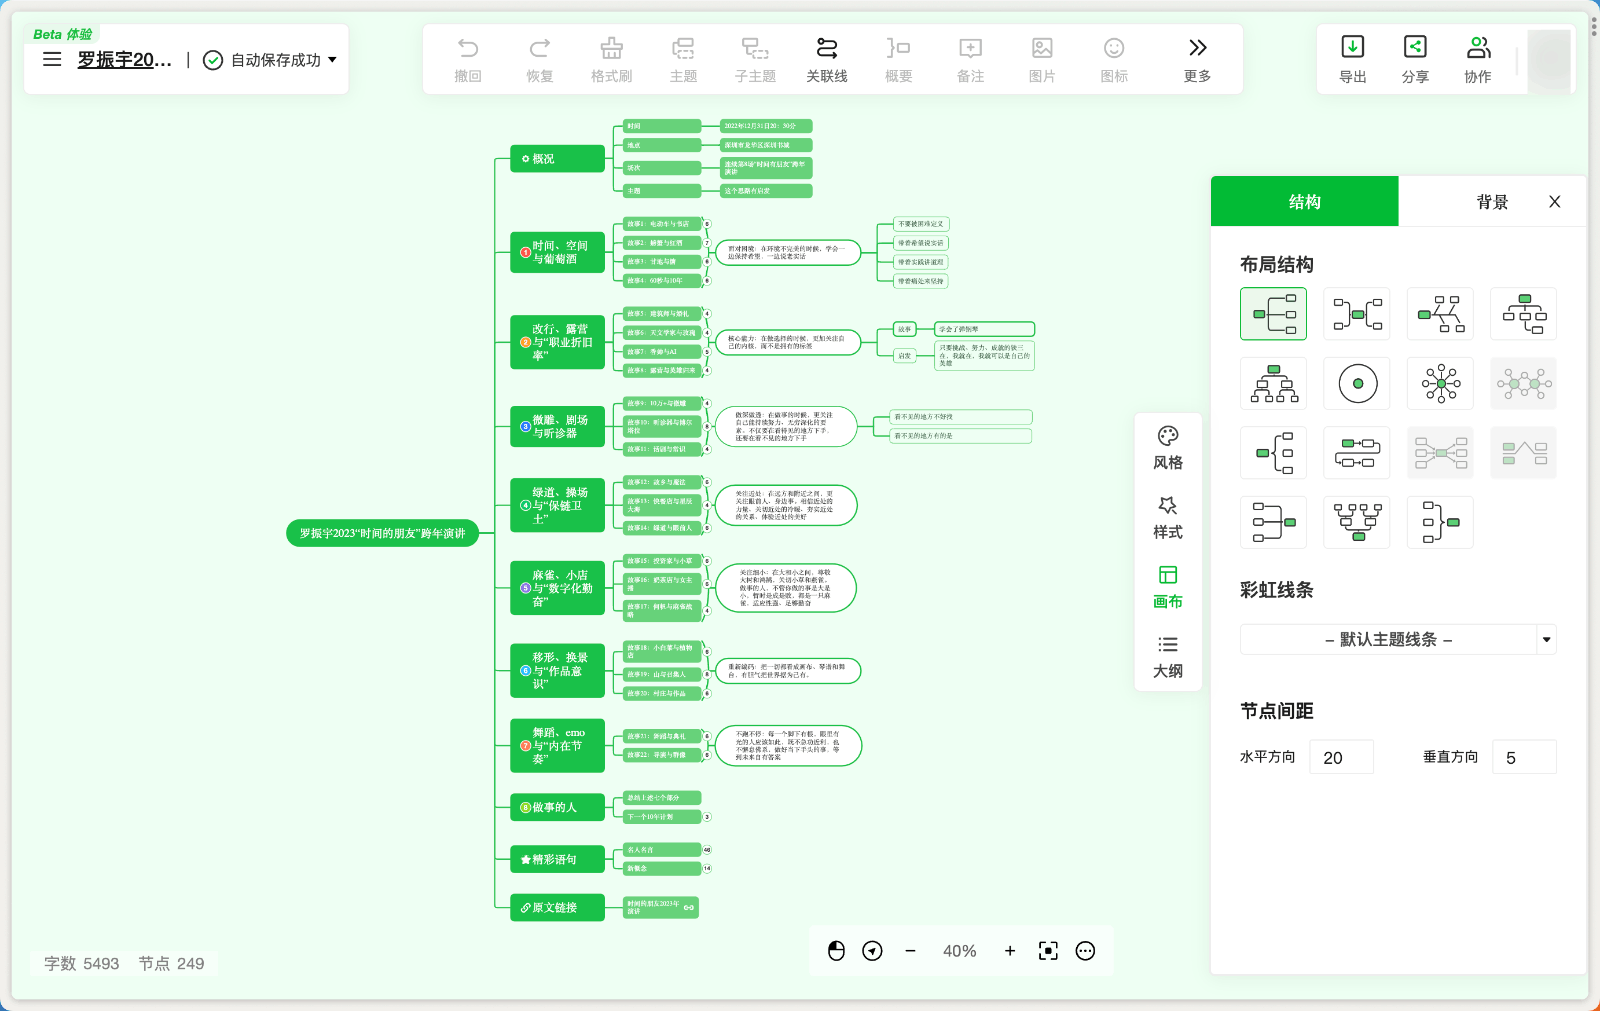The image size is (1600, 1011).
Task: Expand the 默认主题线条 rainbow line dropdown
Action: point(1546,639)
